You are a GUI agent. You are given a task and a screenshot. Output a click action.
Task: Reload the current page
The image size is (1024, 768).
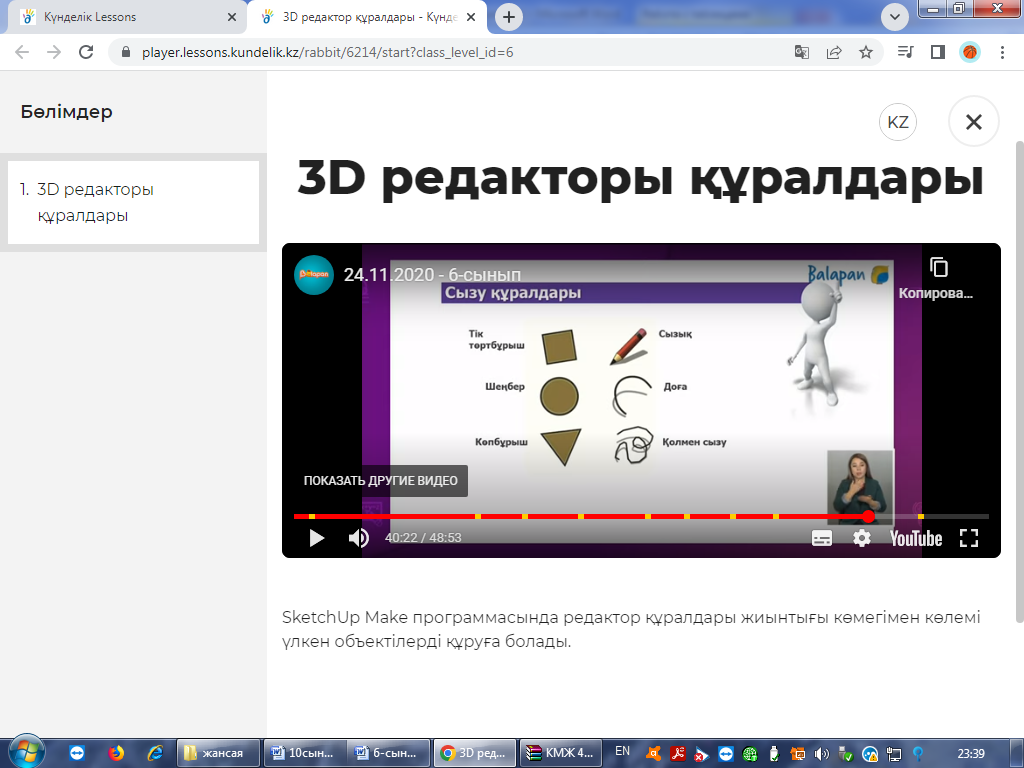[86, 52]
